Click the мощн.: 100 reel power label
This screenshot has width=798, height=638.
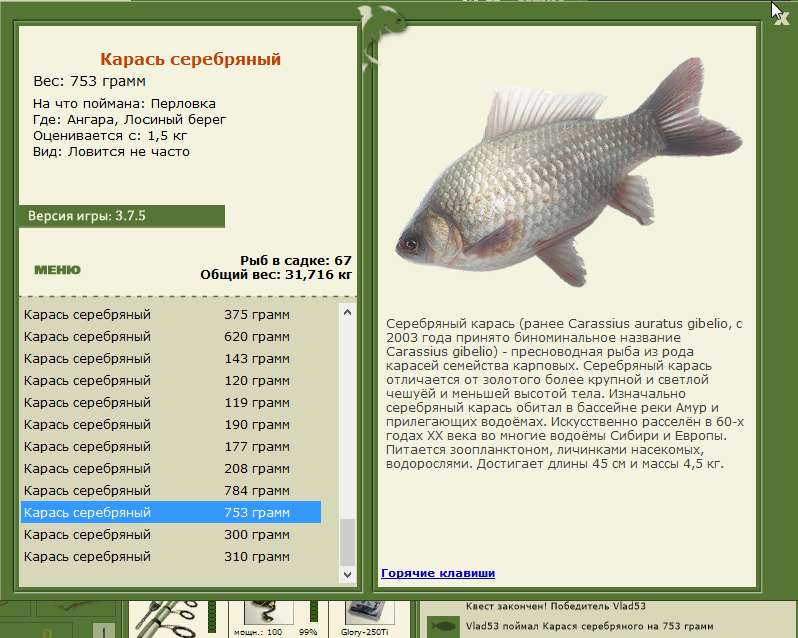pyautogui.click(x=258, y=632)
